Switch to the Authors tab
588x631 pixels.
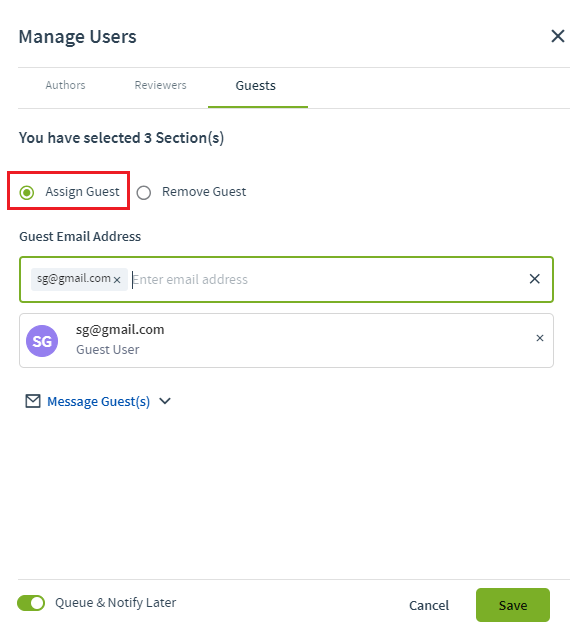click(x=65, y=85)
